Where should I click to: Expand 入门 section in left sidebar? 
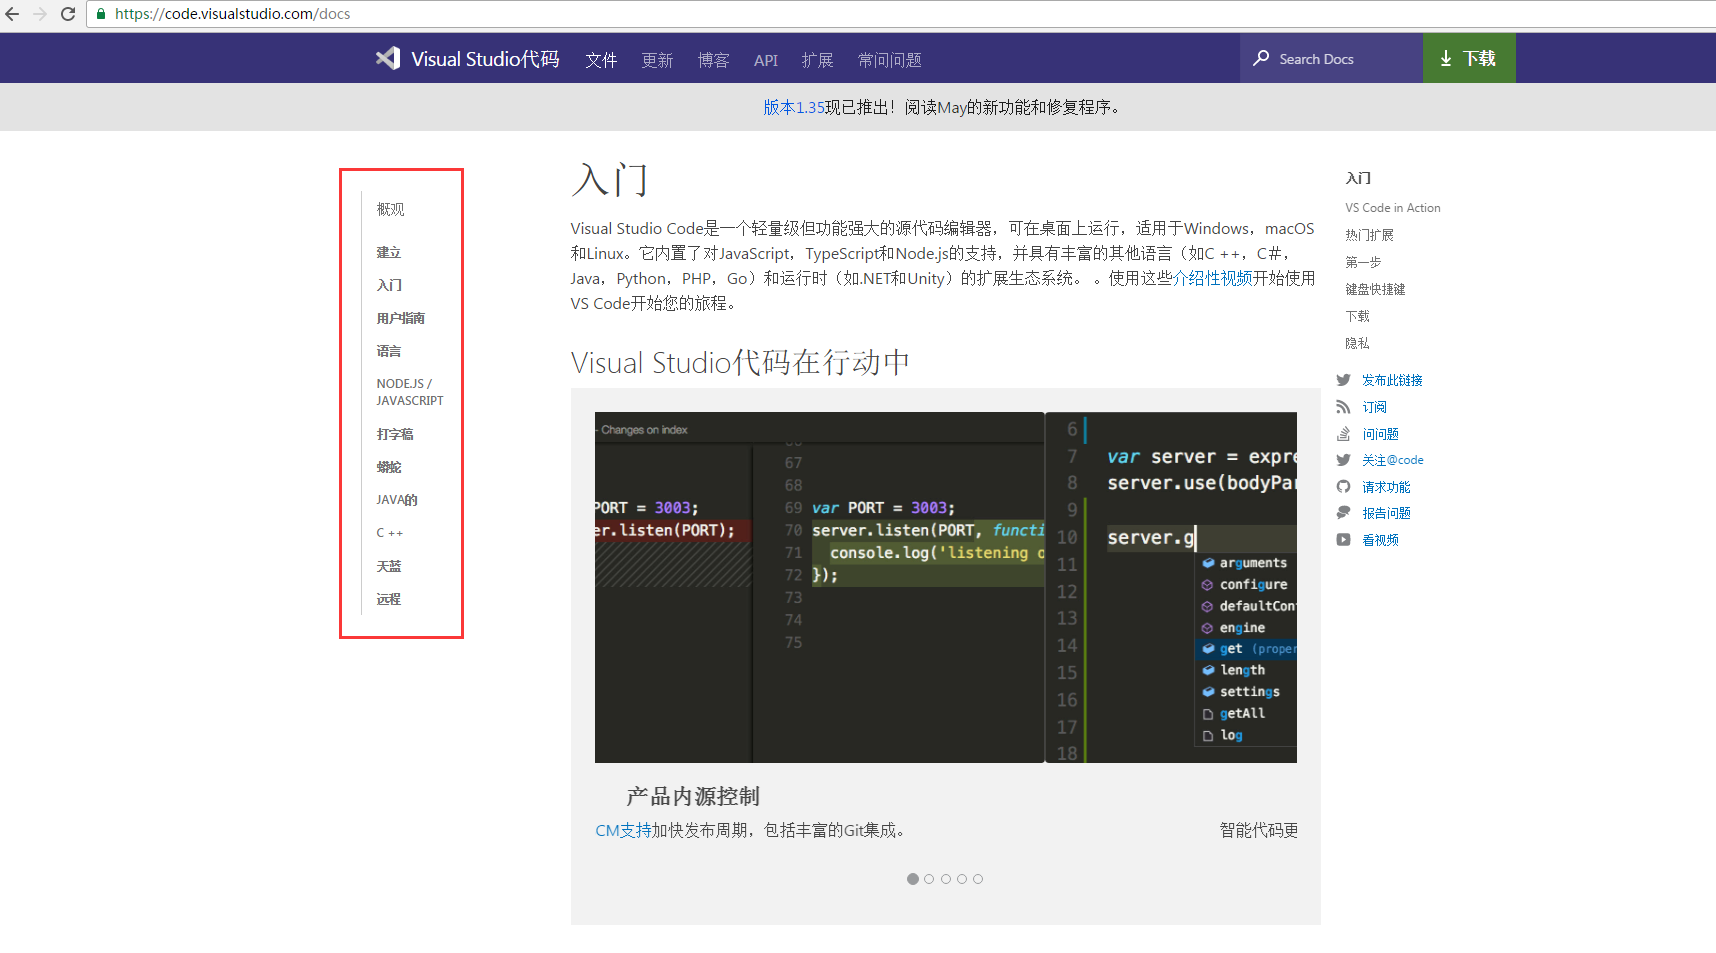[x=389, y=285]
